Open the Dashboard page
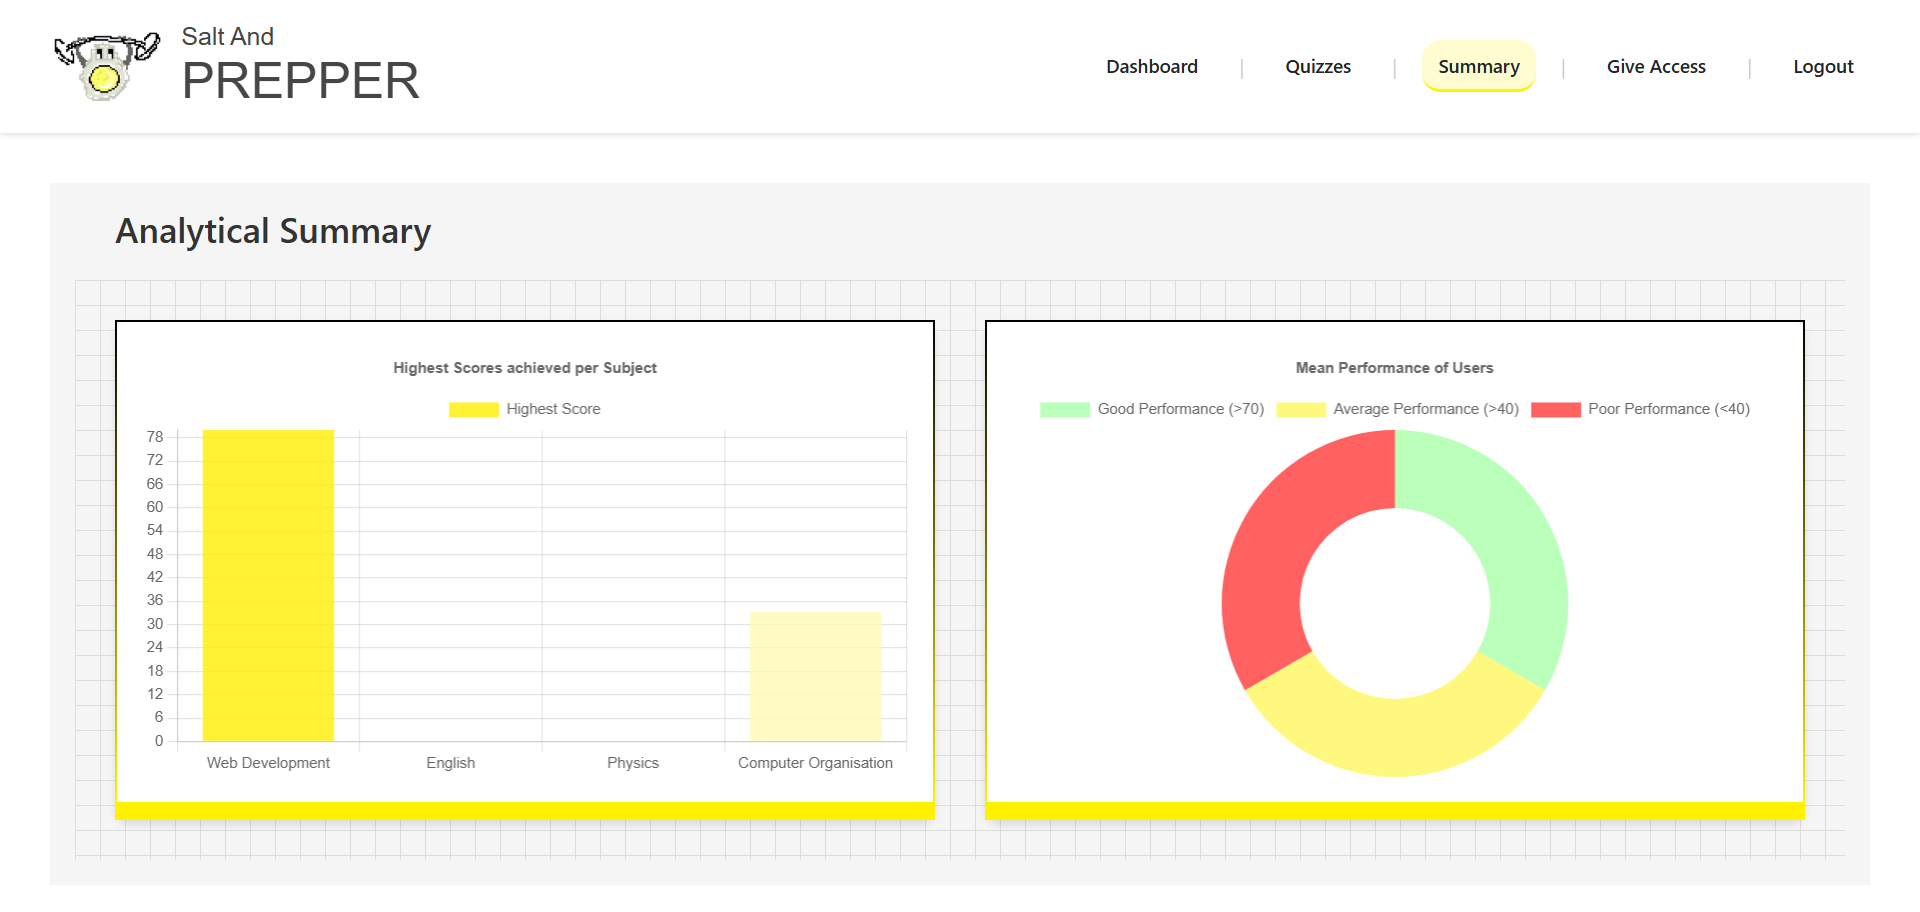The width and height of the screenshot is (1920, 912). [1151, 67]
